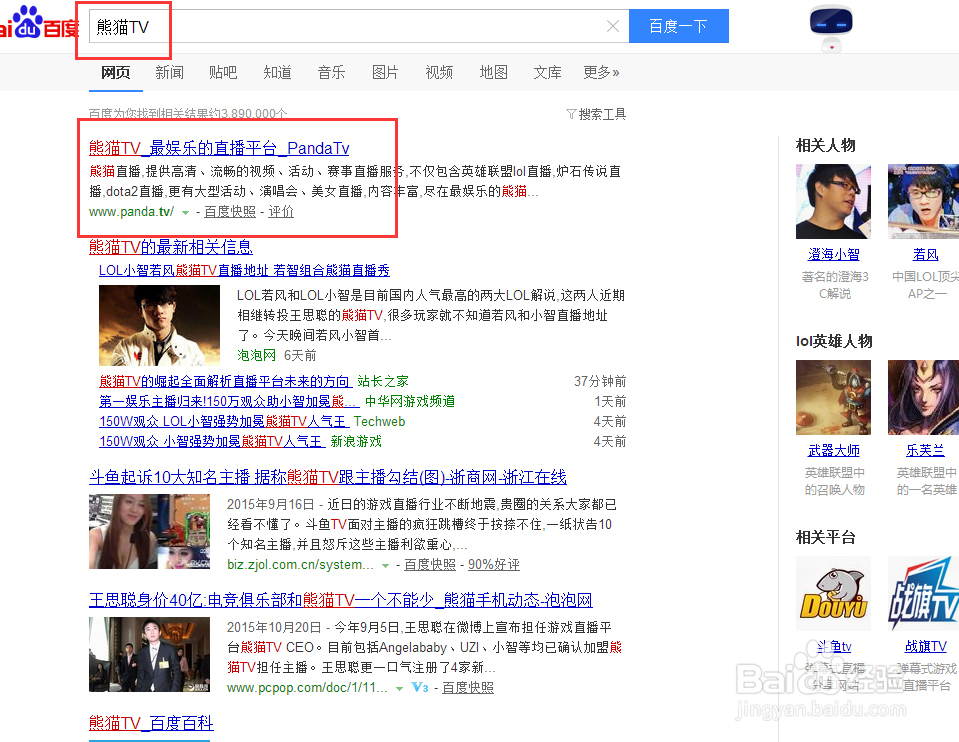The width and height of the screenshot is (959, 742).
Task: Open 百度快照 for the pcpop.com result
Action: [468, 688]
